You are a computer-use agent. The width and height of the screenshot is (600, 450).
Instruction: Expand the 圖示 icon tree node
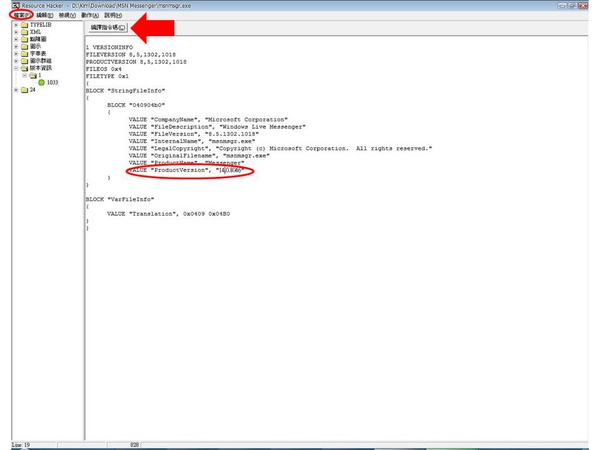point(16,47)
